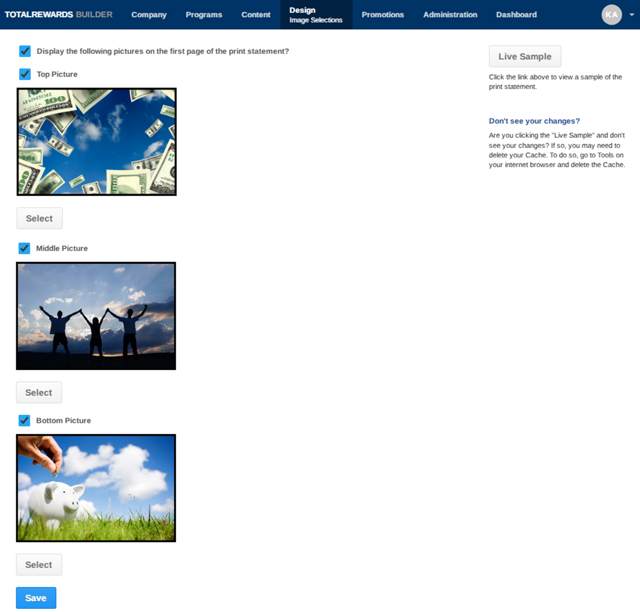Open the Live Sample preview
640x612 pixels.
525,56
